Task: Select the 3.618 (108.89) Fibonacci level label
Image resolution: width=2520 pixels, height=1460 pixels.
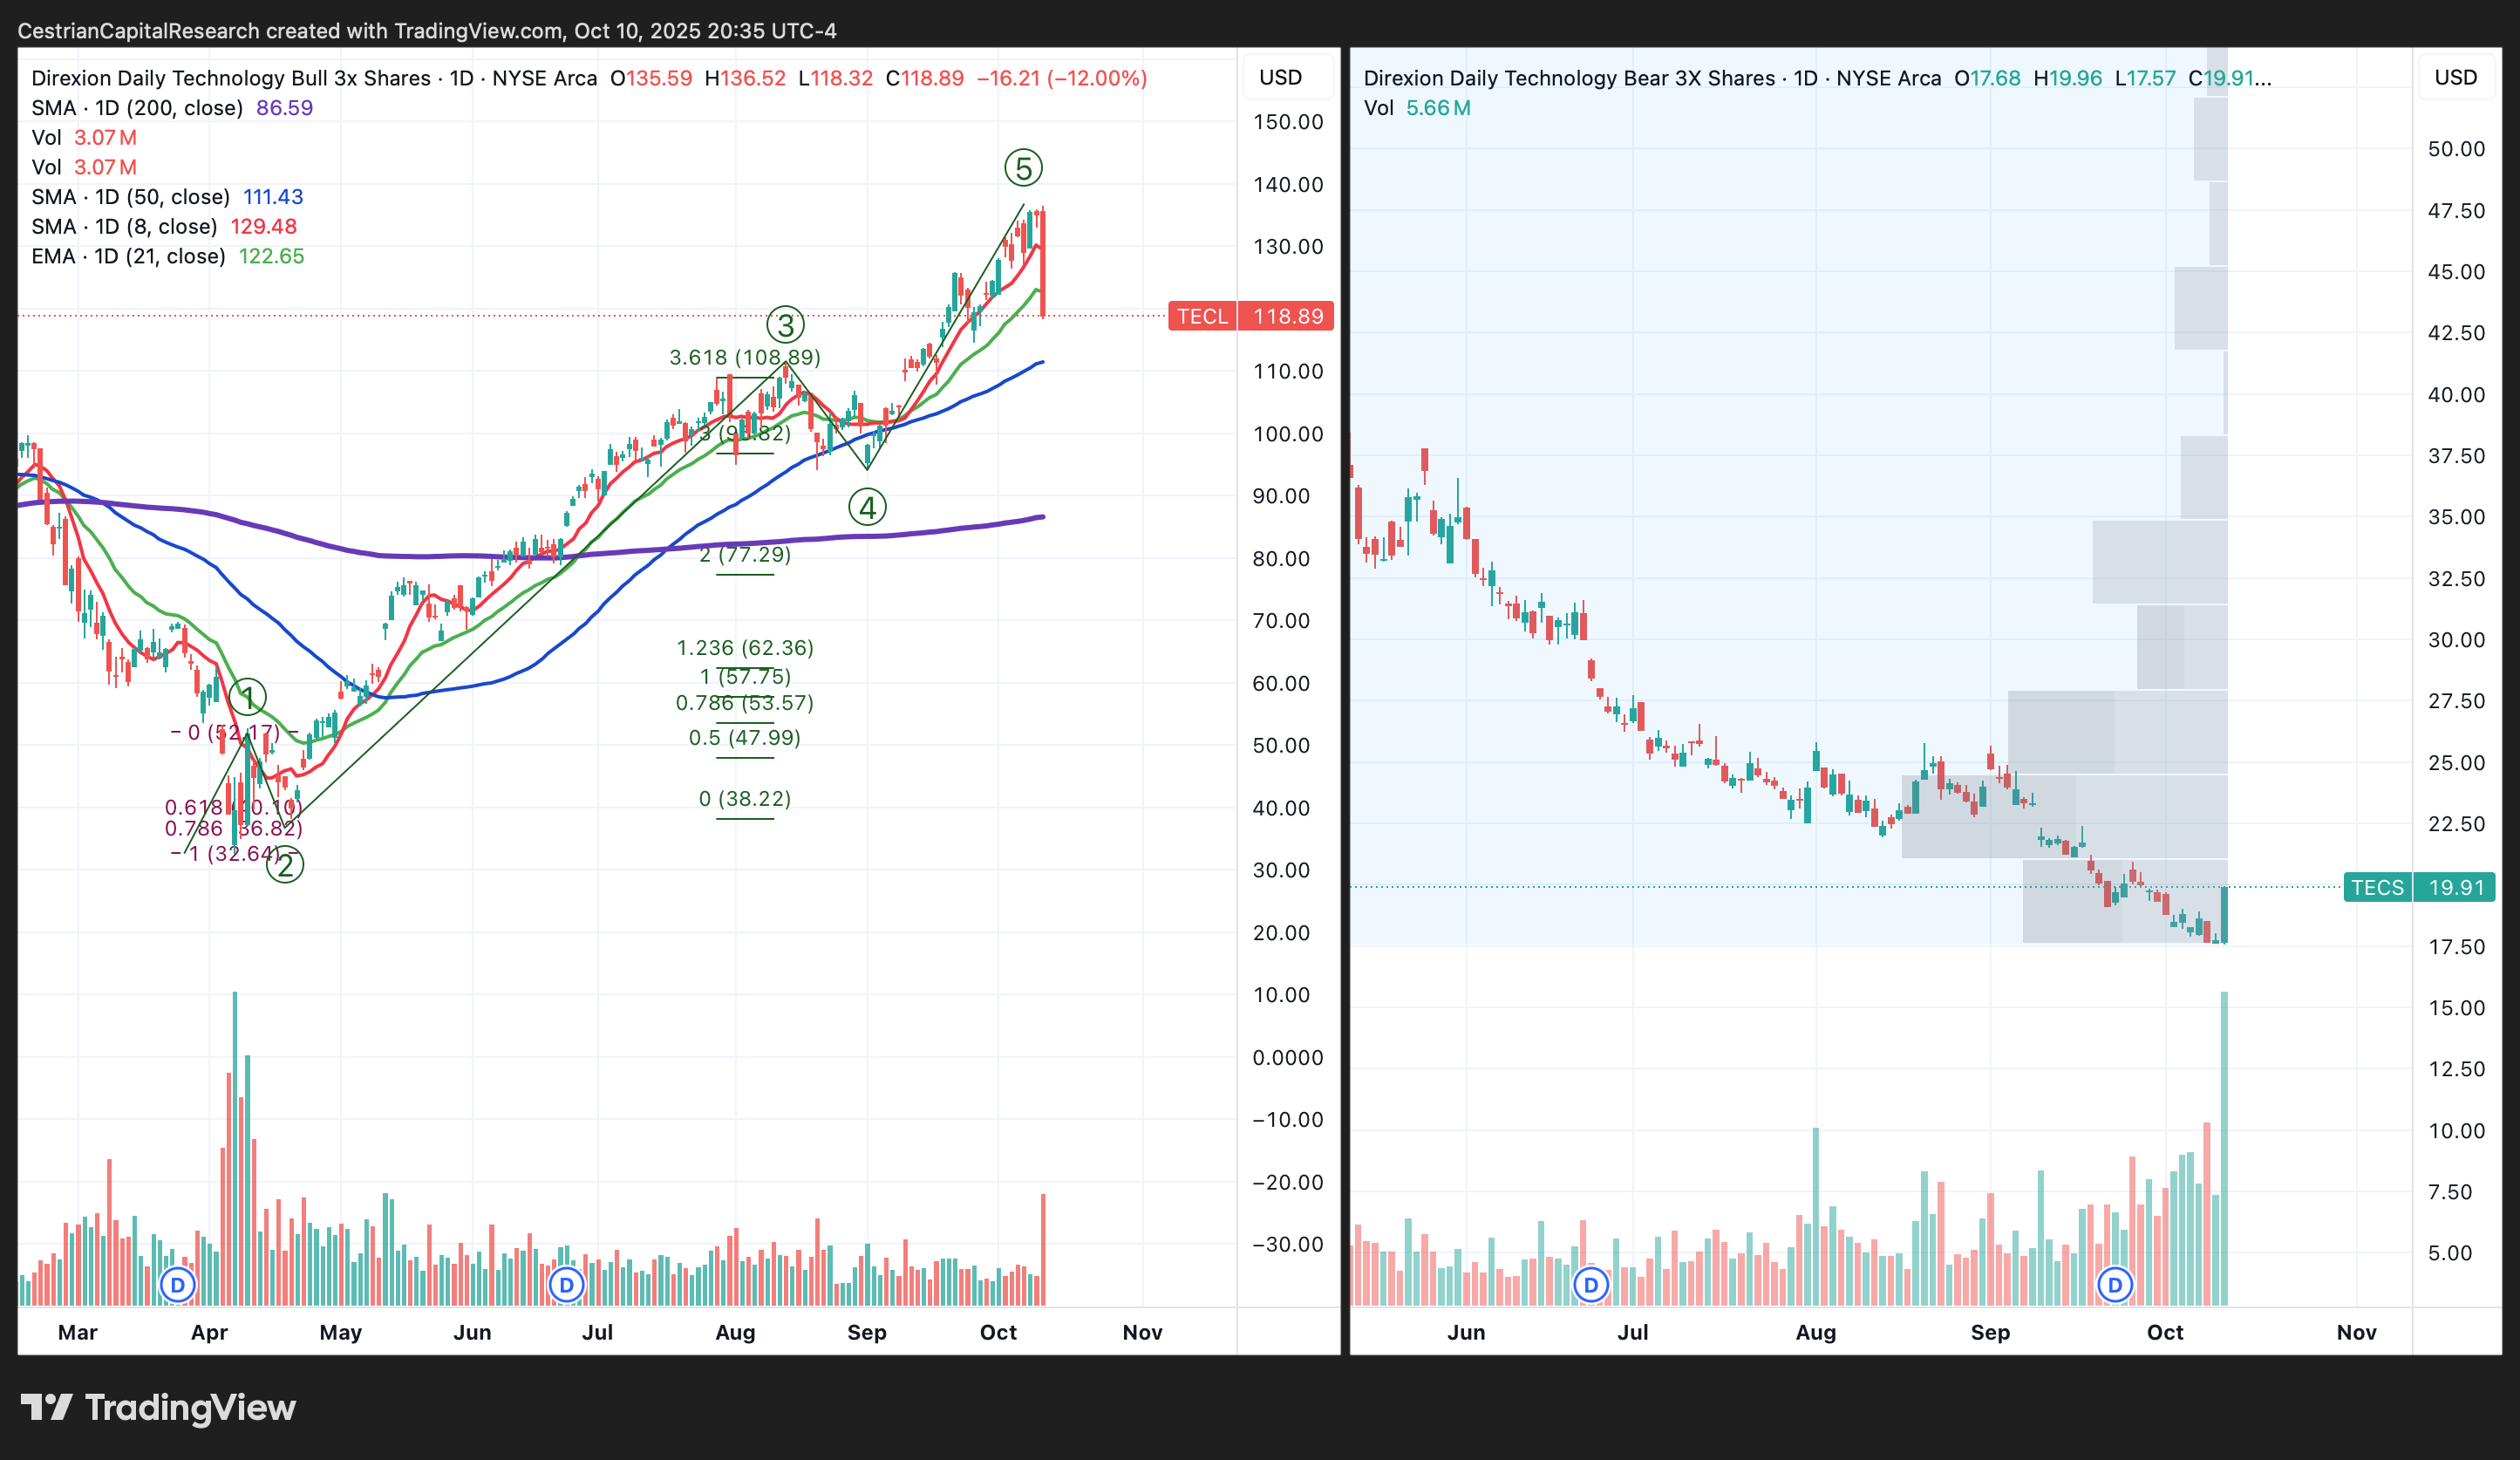Action: (x=744, y=357)
